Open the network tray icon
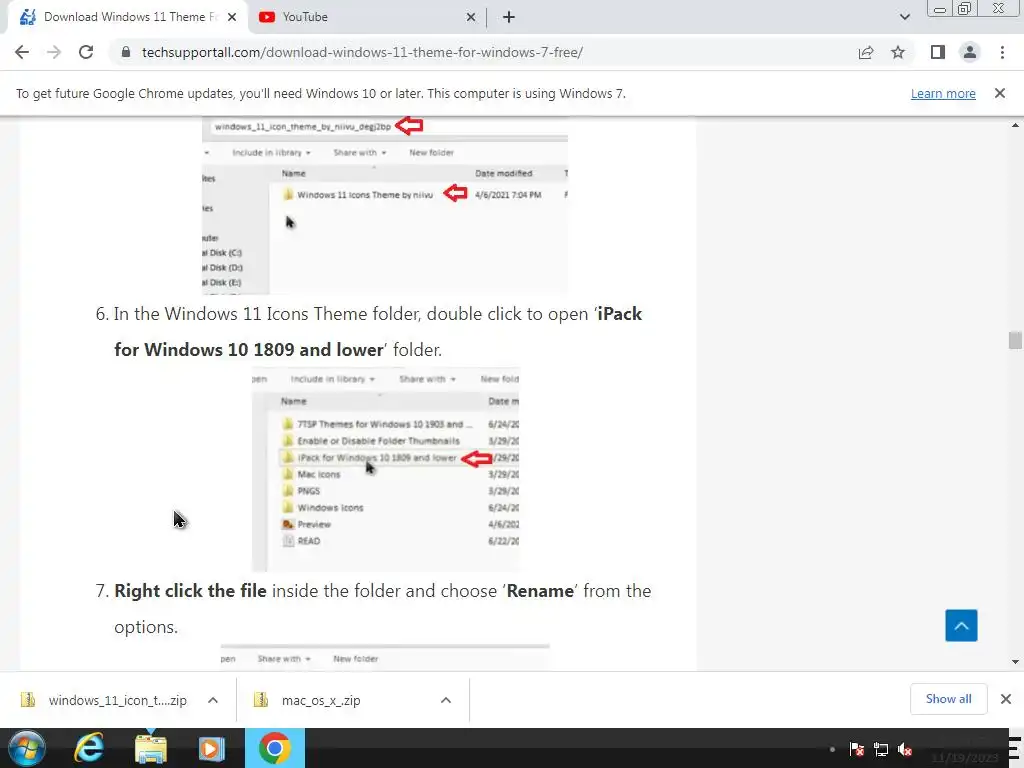 pyautogui.click(x=880, y=750)
